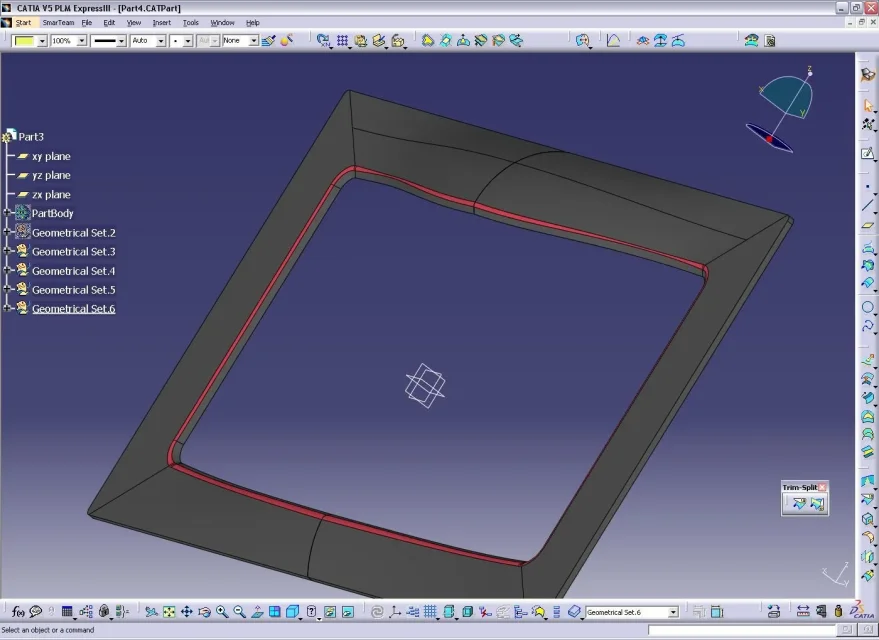Click the Measure Between icon
This screenshot has width=879, height=640.
pos(803,611)
